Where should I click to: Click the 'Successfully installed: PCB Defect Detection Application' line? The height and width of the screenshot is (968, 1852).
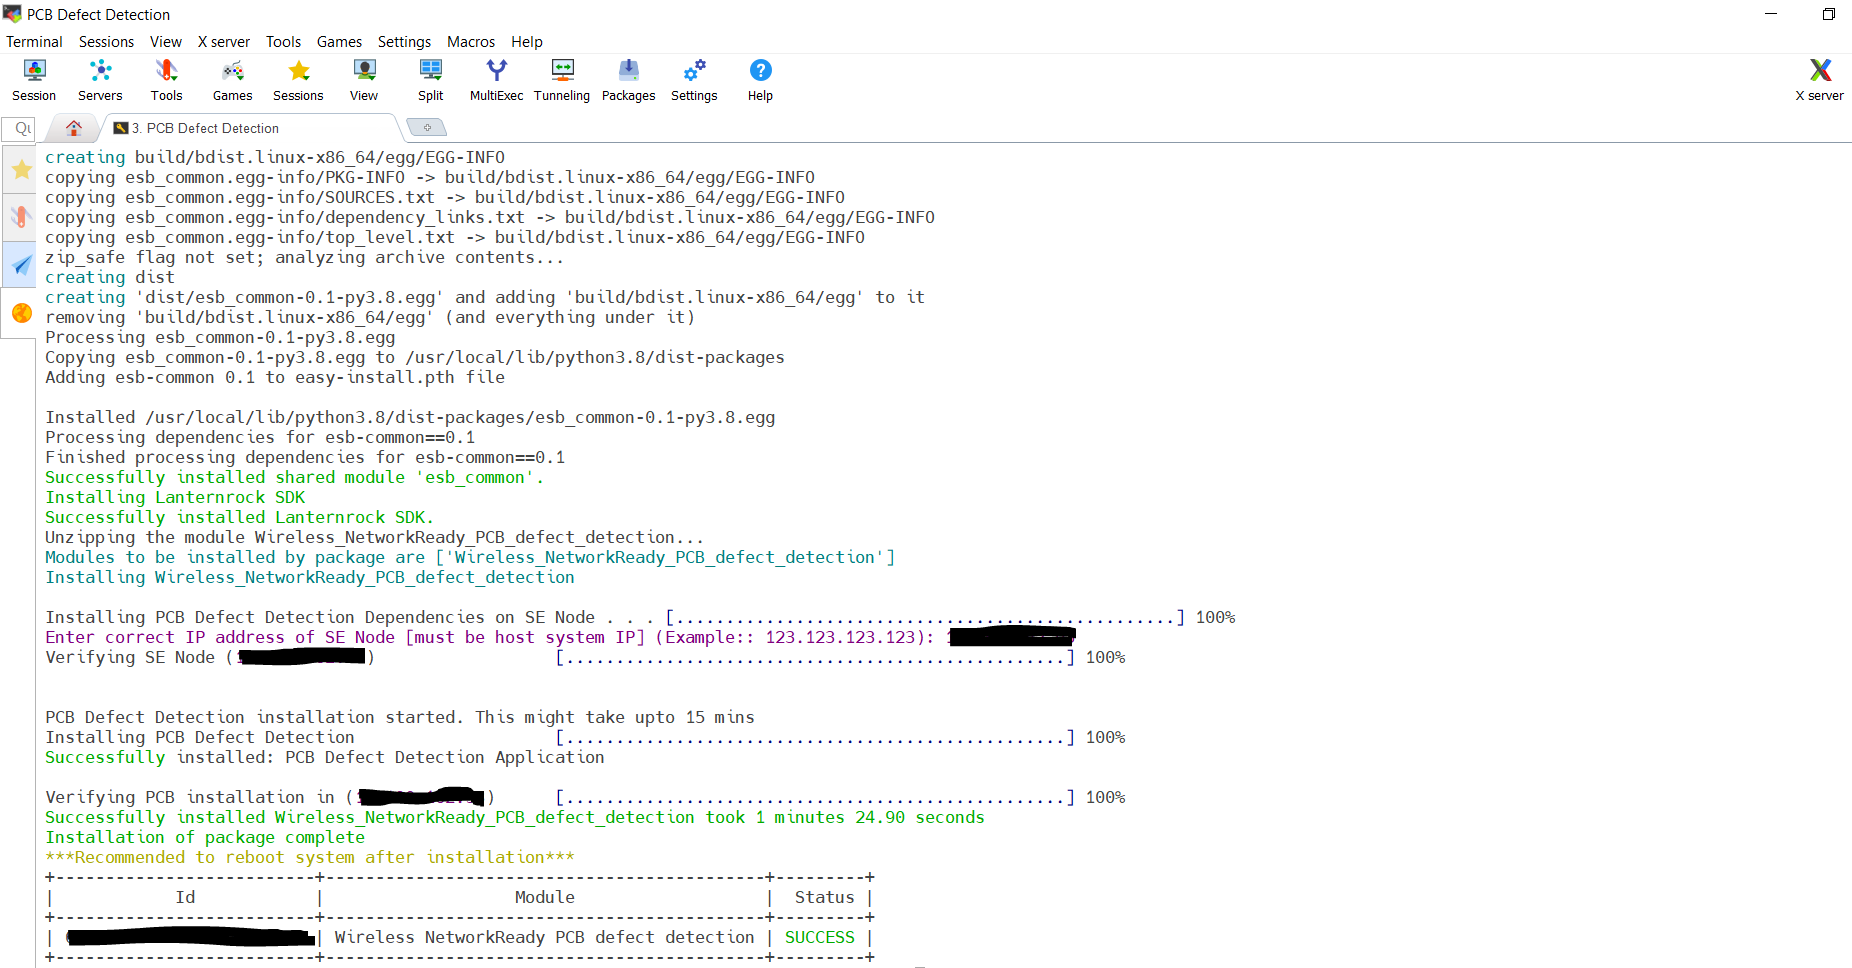pyautogui.click(x=325, y=757)
